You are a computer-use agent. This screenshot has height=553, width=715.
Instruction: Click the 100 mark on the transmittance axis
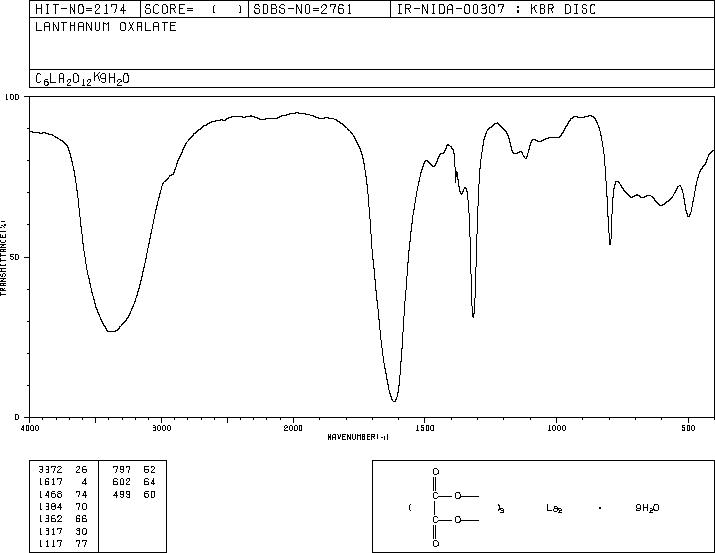12,97
